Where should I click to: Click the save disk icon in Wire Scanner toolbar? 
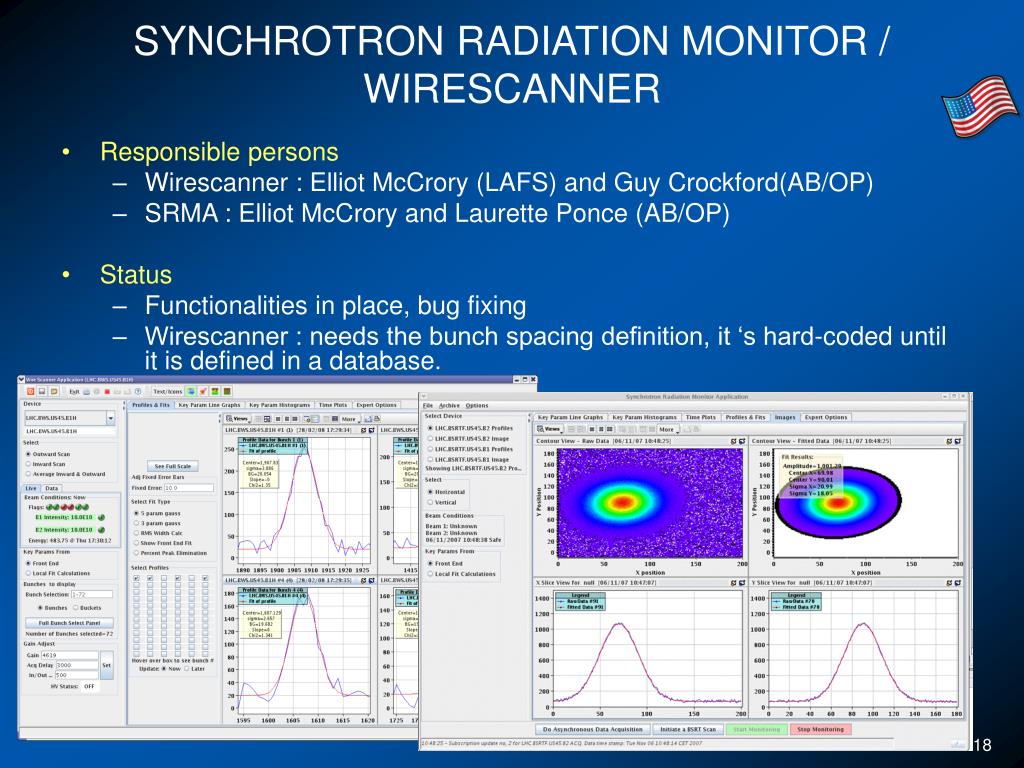(42, 391)
